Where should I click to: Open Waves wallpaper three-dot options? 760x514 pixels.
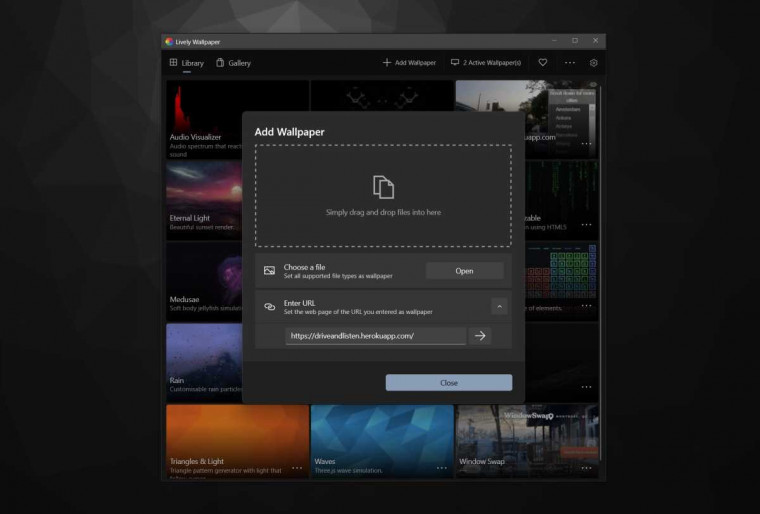tap(442, 468)
